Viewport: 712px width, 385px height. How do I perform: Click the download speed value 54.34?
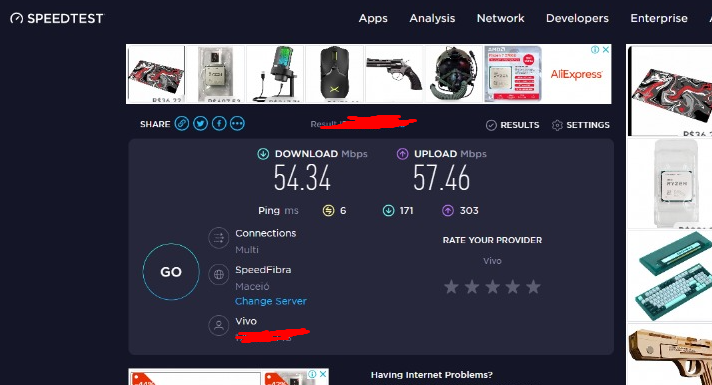(x=302, y=178)
